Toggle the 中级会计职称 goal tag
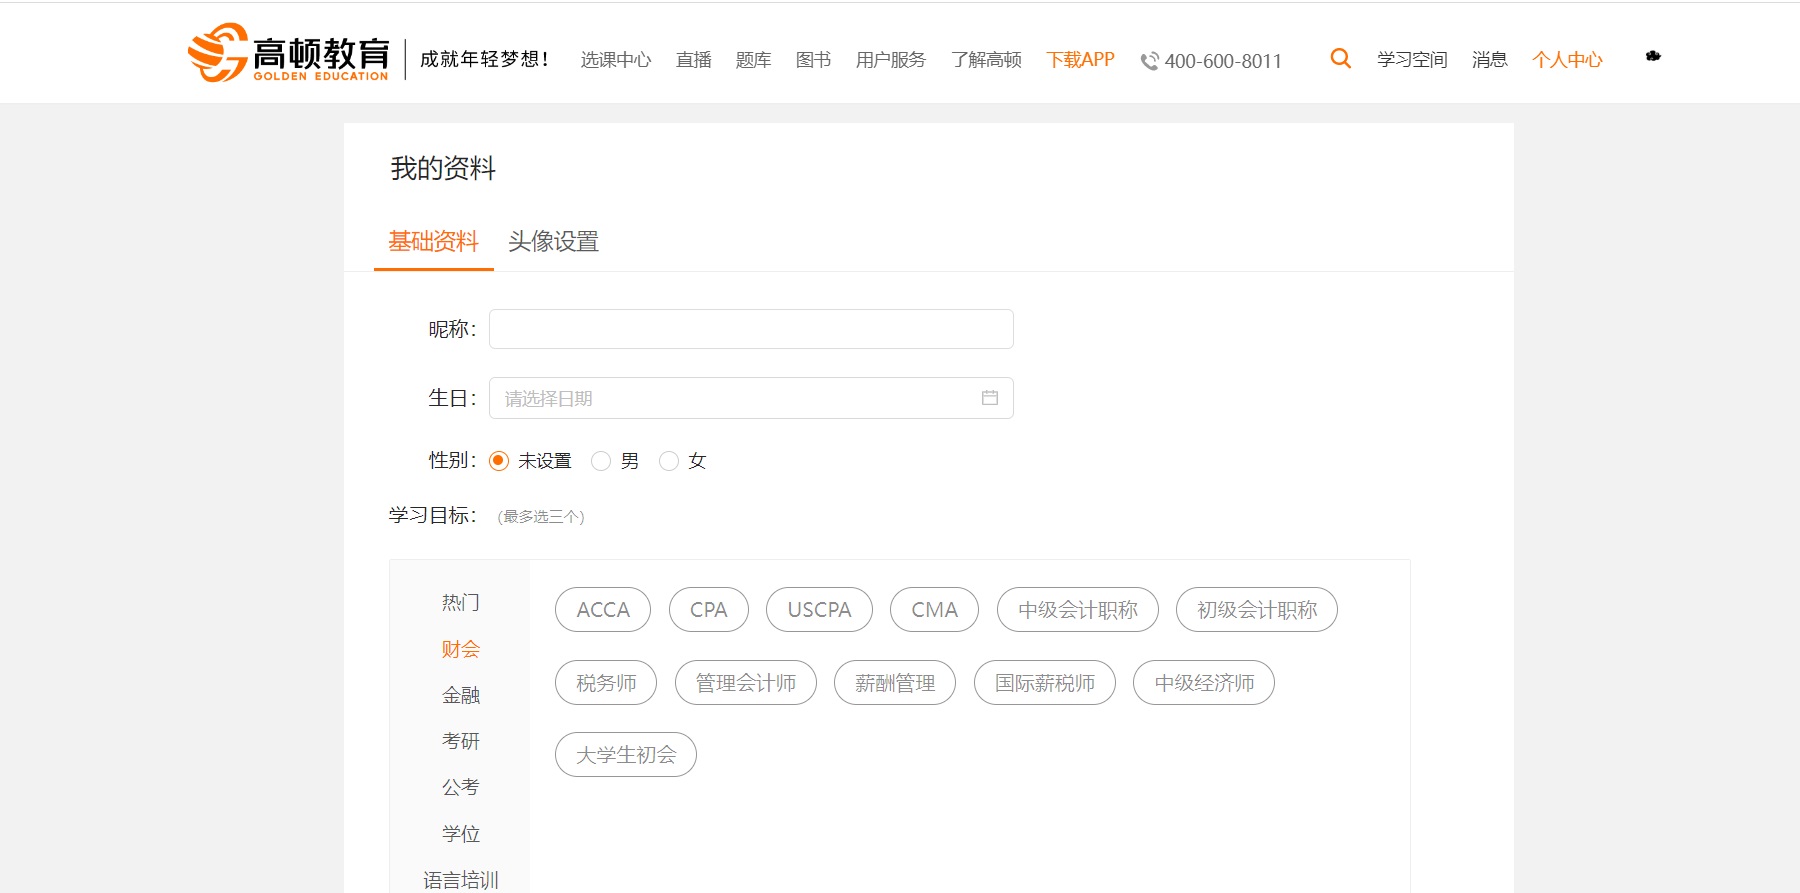This screenshot has width=1800, height=893. tap(1078, 610)
